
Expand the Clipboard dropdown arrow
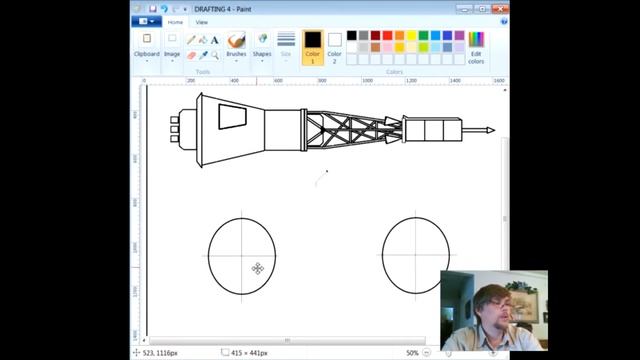pyautogui.click(x=147, y=61)
